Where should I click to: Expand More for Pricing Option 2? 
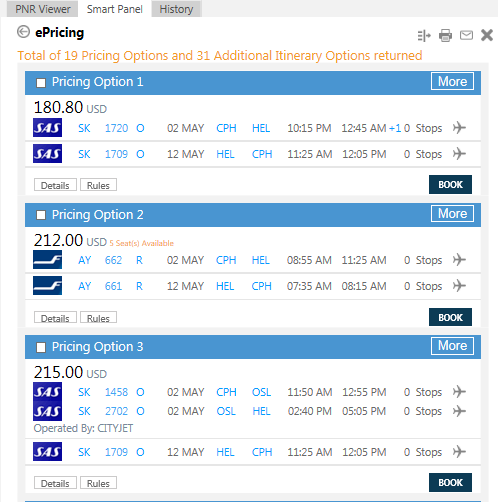pos(452,213)
